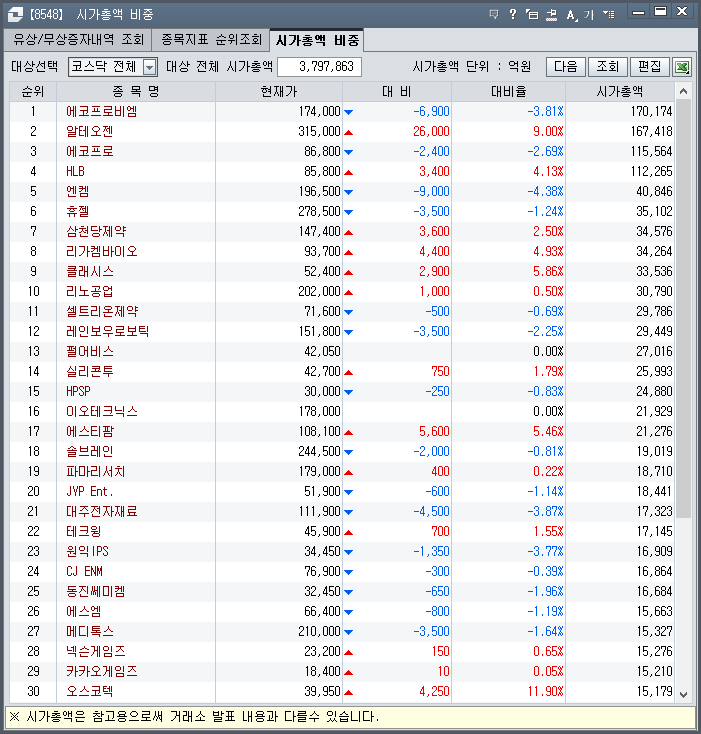Sort by the 대비율 column header

(x=509, y=91)
